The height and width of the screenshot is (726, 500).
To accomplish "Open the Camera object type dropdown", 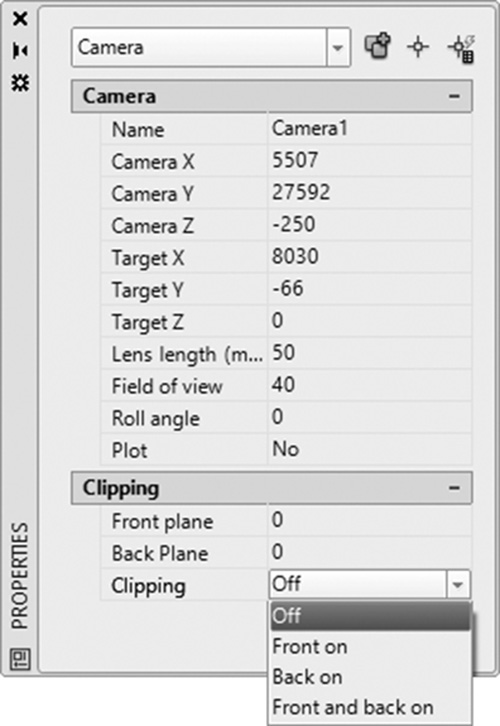I will click(x=338, y=47).
